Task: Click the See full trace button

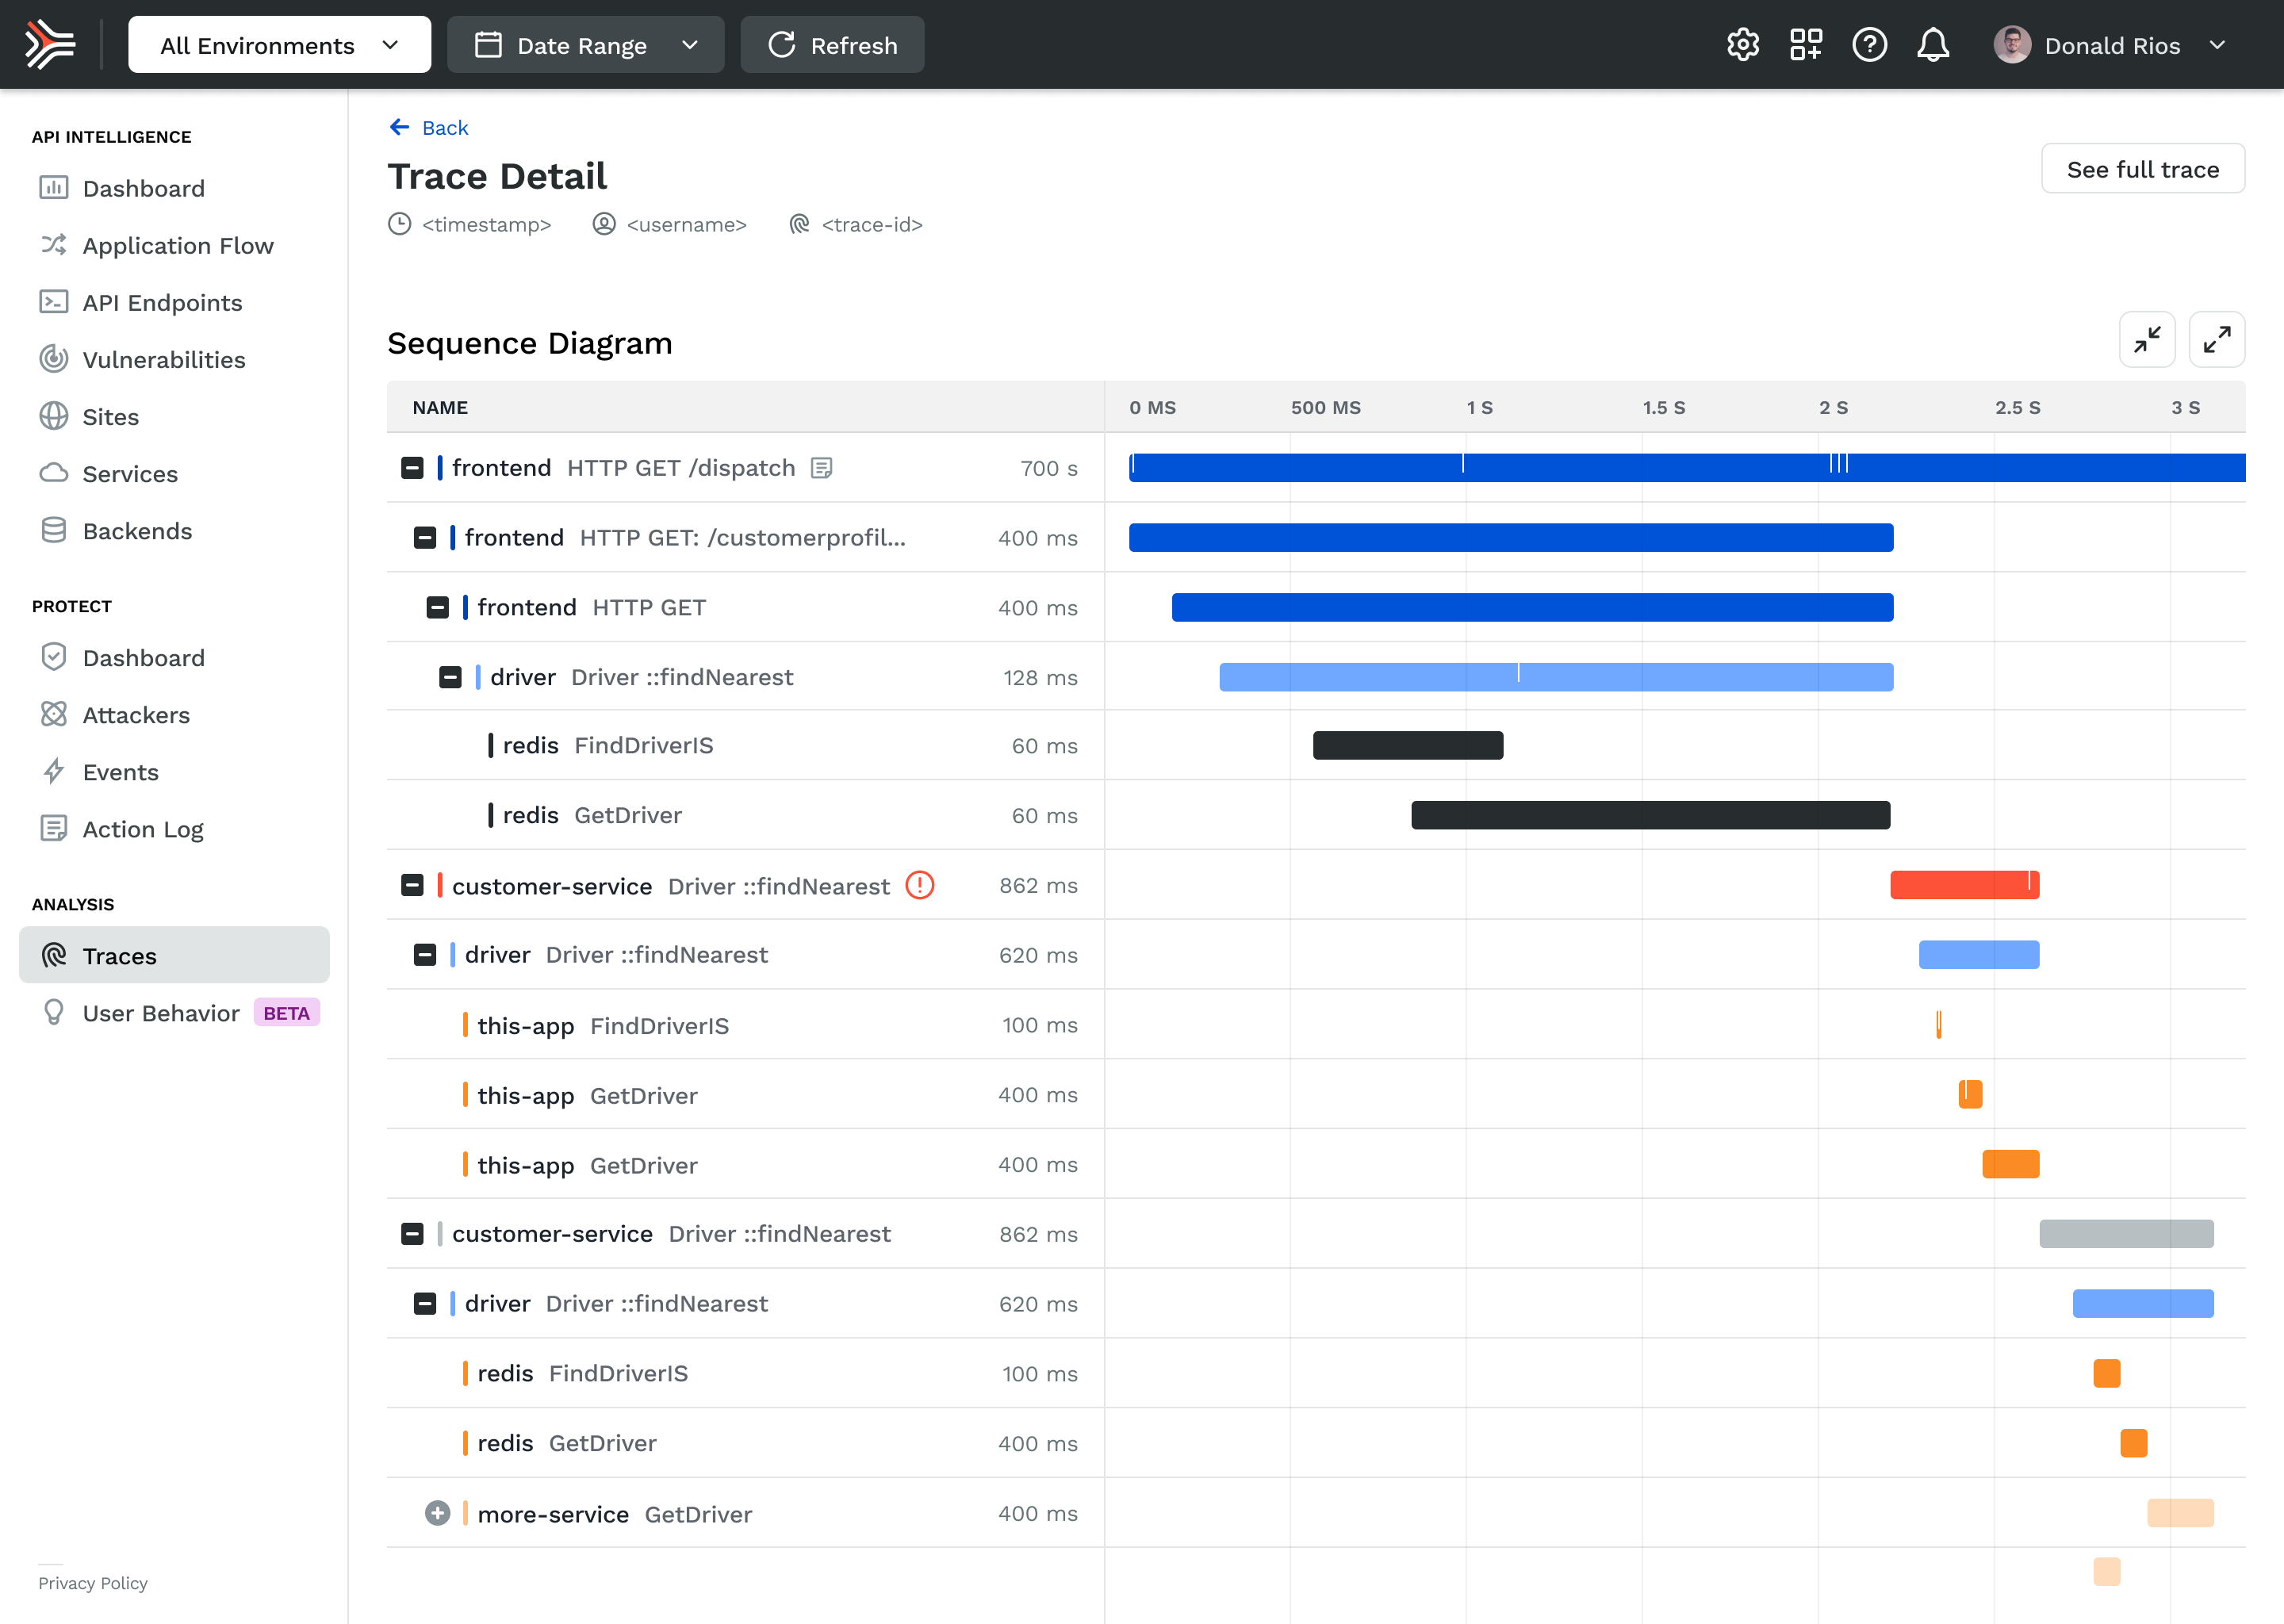Action: (x=2142, y=169)
